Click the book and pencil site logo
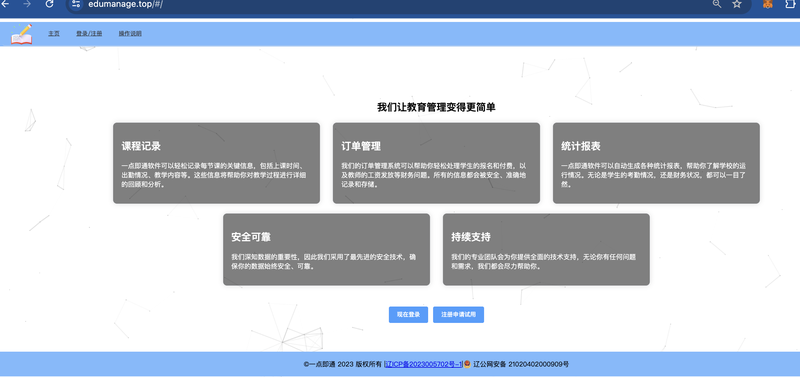This screenshot has width=800, height=377. pos(21,34)
